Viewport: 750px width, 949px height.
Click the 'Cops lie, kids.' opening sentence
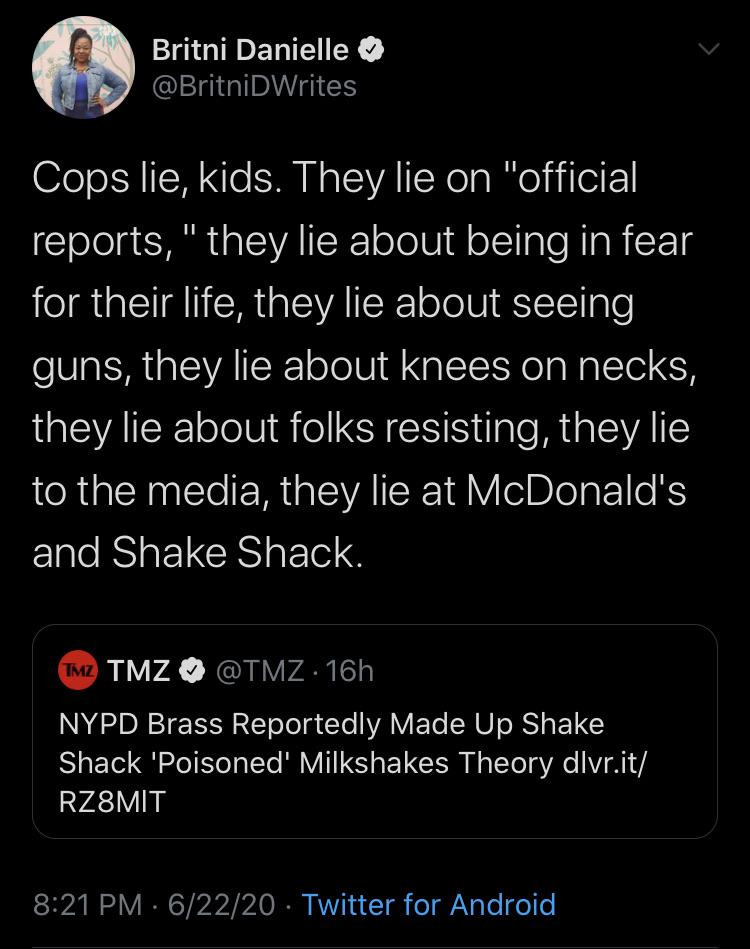153,178
